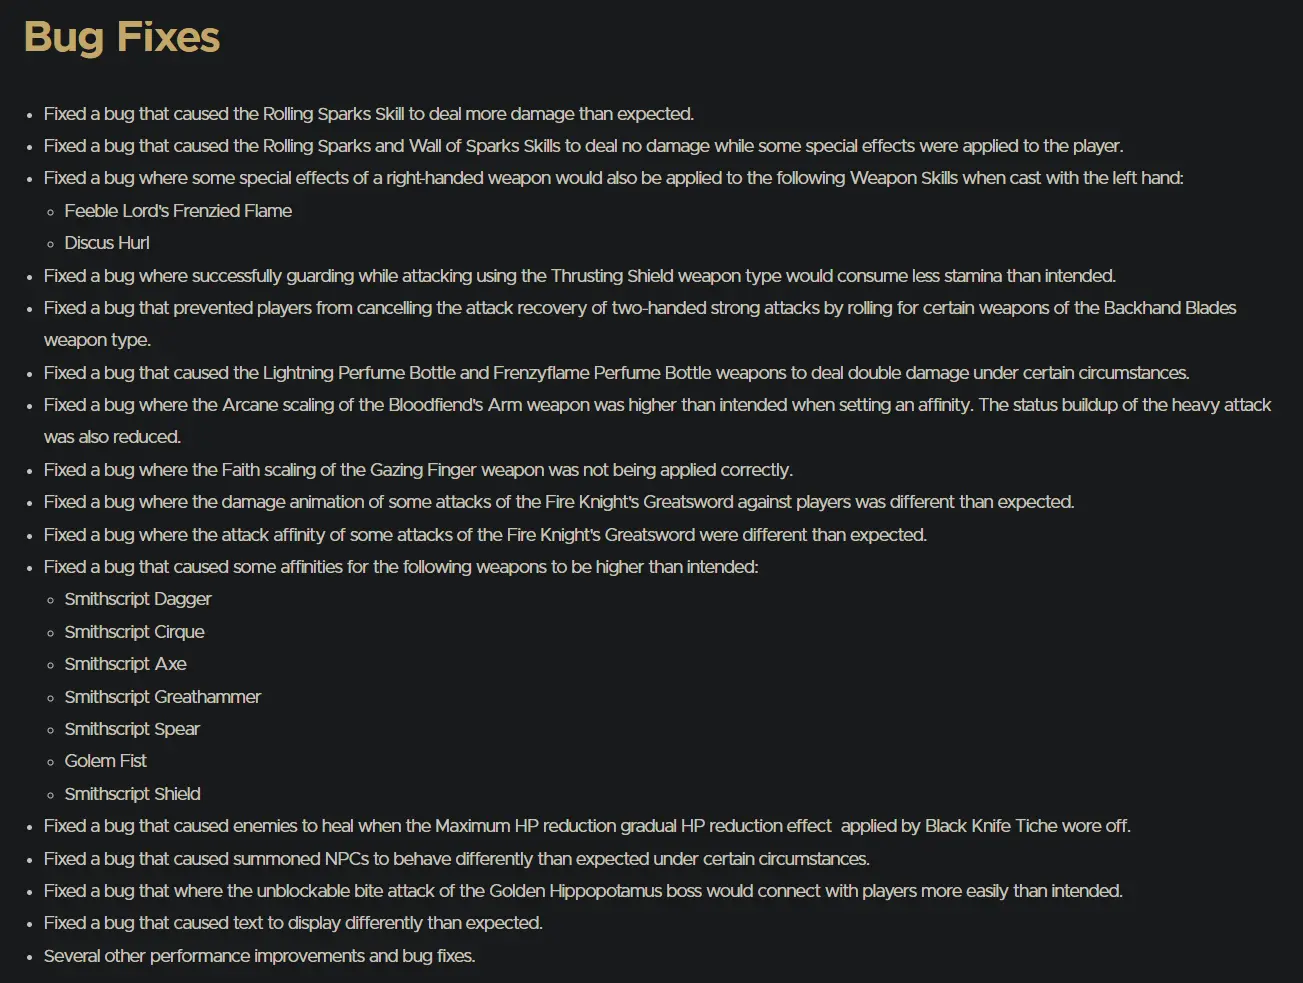Select the Smithscript Cirque list item

(135, 632)
